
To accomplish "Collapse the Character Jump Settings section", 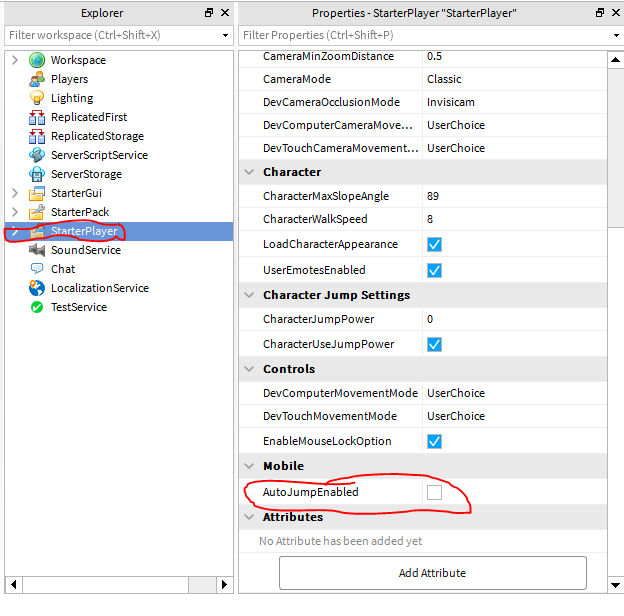I will (249, 295).
